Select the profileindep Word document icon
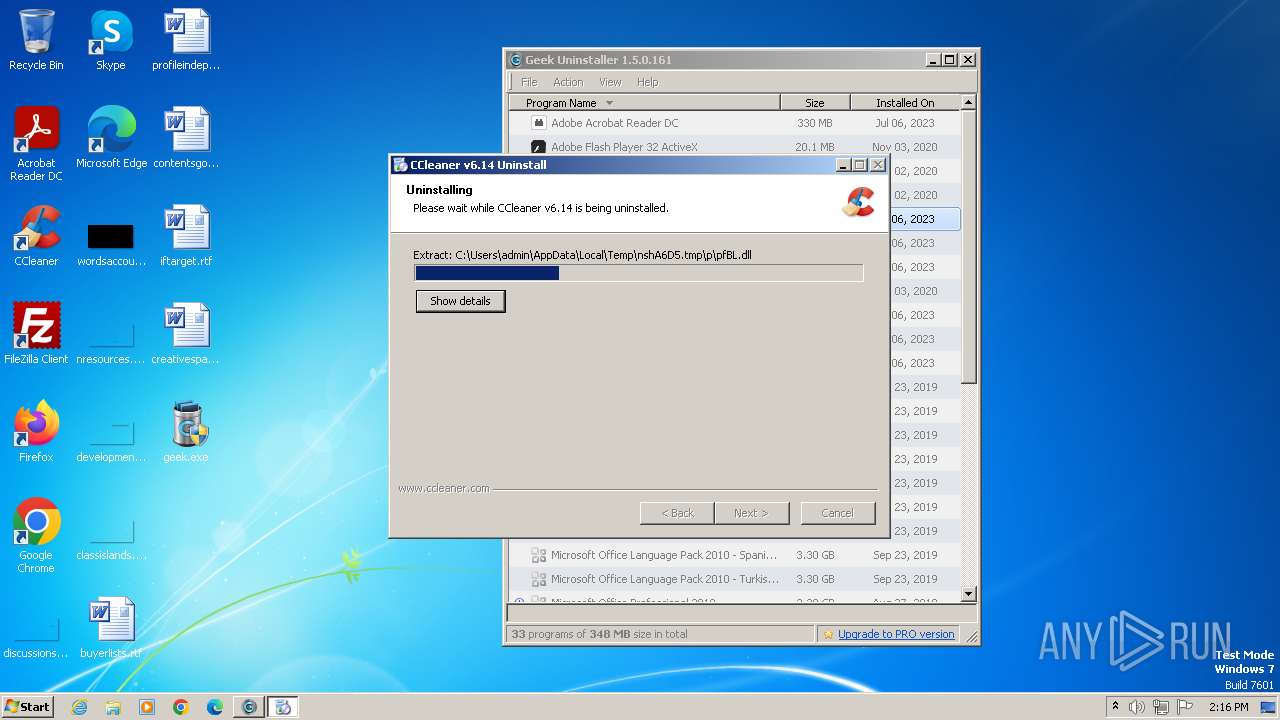Viewport: 1280px width, 720px height. (x=186, y=40)
